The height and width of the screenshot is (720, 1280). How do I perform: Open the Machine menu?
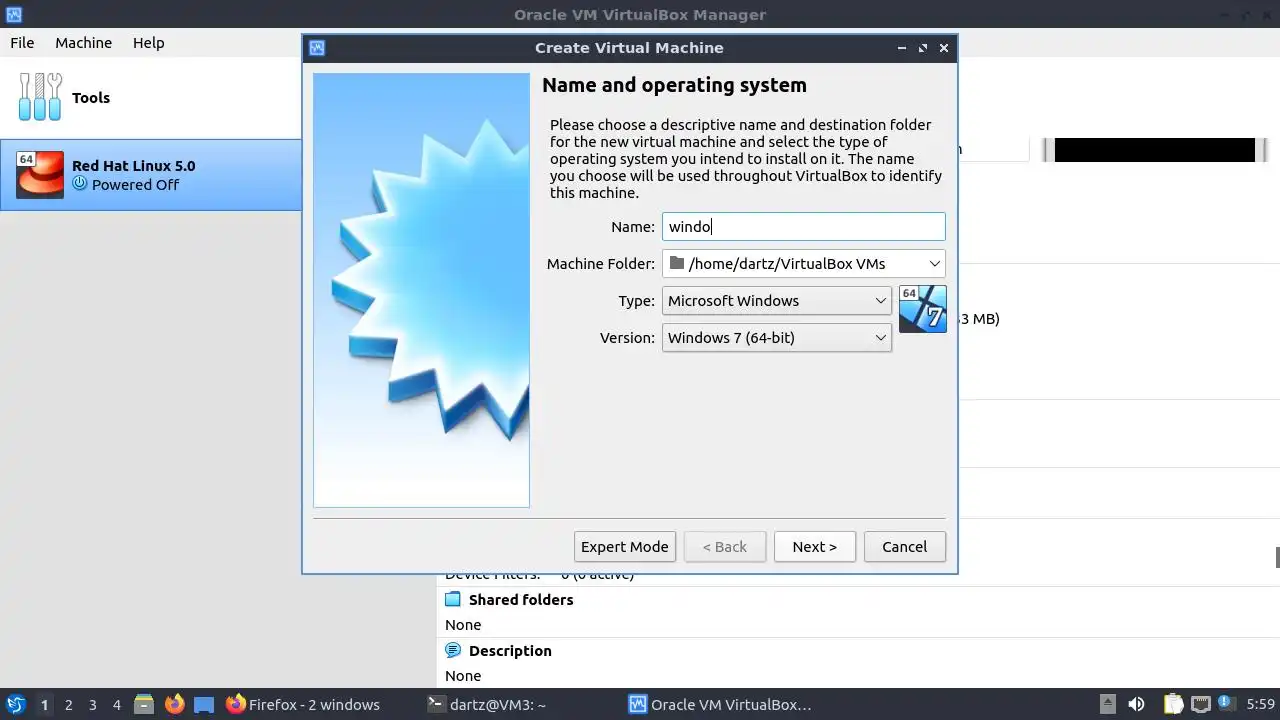(83, 42)
